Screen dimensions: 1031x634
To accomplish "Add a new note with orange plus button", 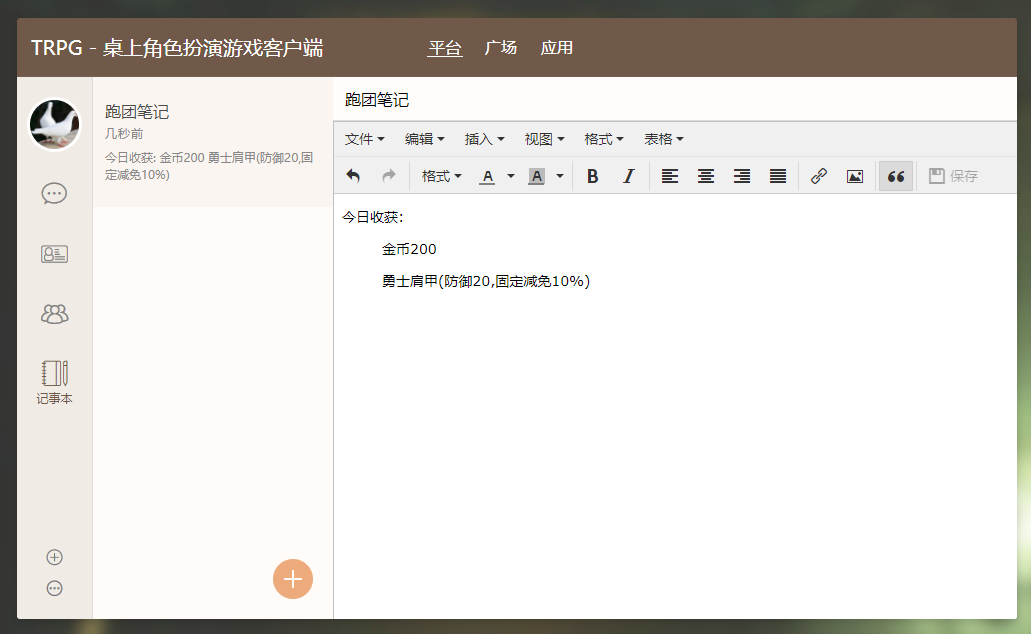I will (293, 579).
